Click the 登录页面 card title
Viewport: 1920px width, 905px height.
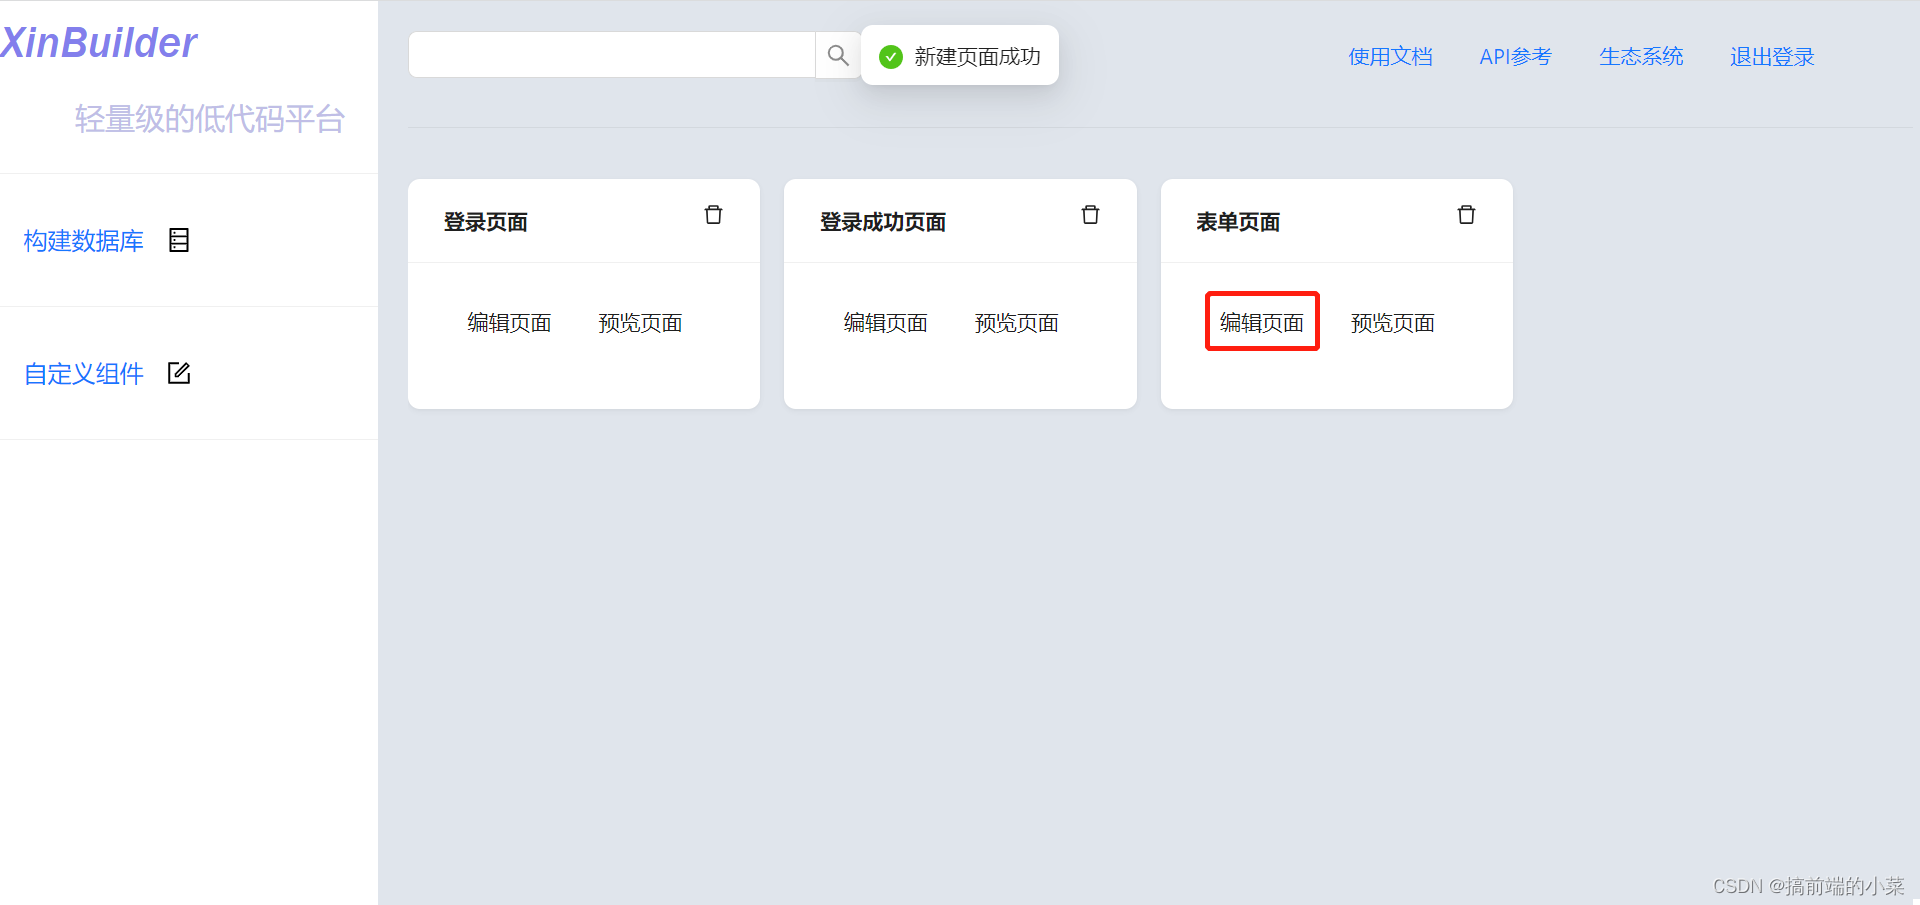tap(486, 222)
